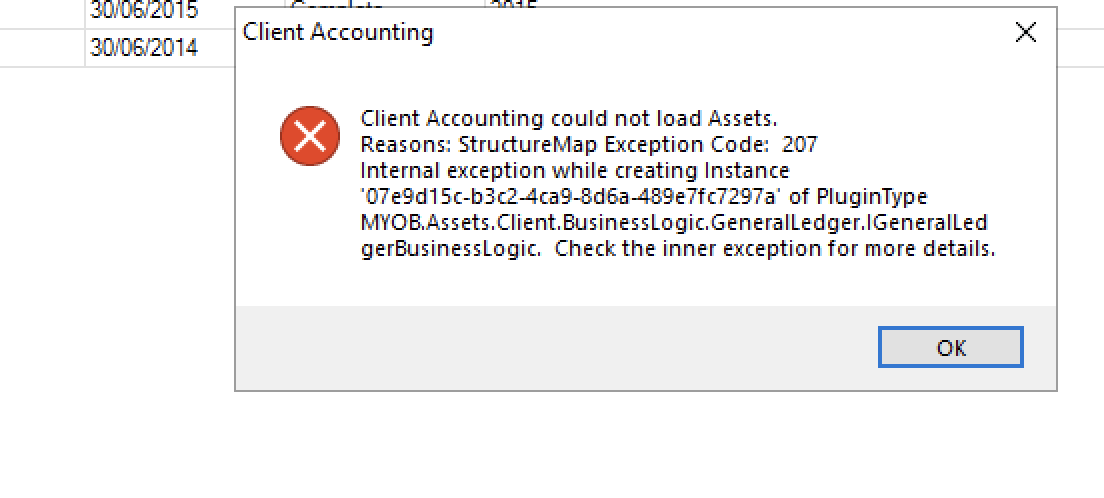Click the 'Internal exception while creating Instance' line
1104x498 pixels.
(574, 170)
